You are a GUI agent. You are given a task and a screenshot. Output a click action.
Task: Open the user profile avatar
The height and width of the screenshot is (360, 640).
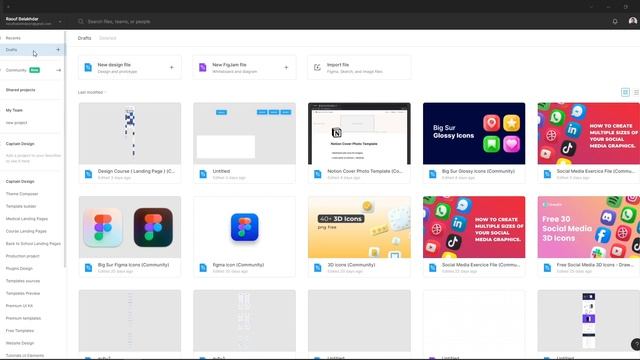click(x=633, y=21)
